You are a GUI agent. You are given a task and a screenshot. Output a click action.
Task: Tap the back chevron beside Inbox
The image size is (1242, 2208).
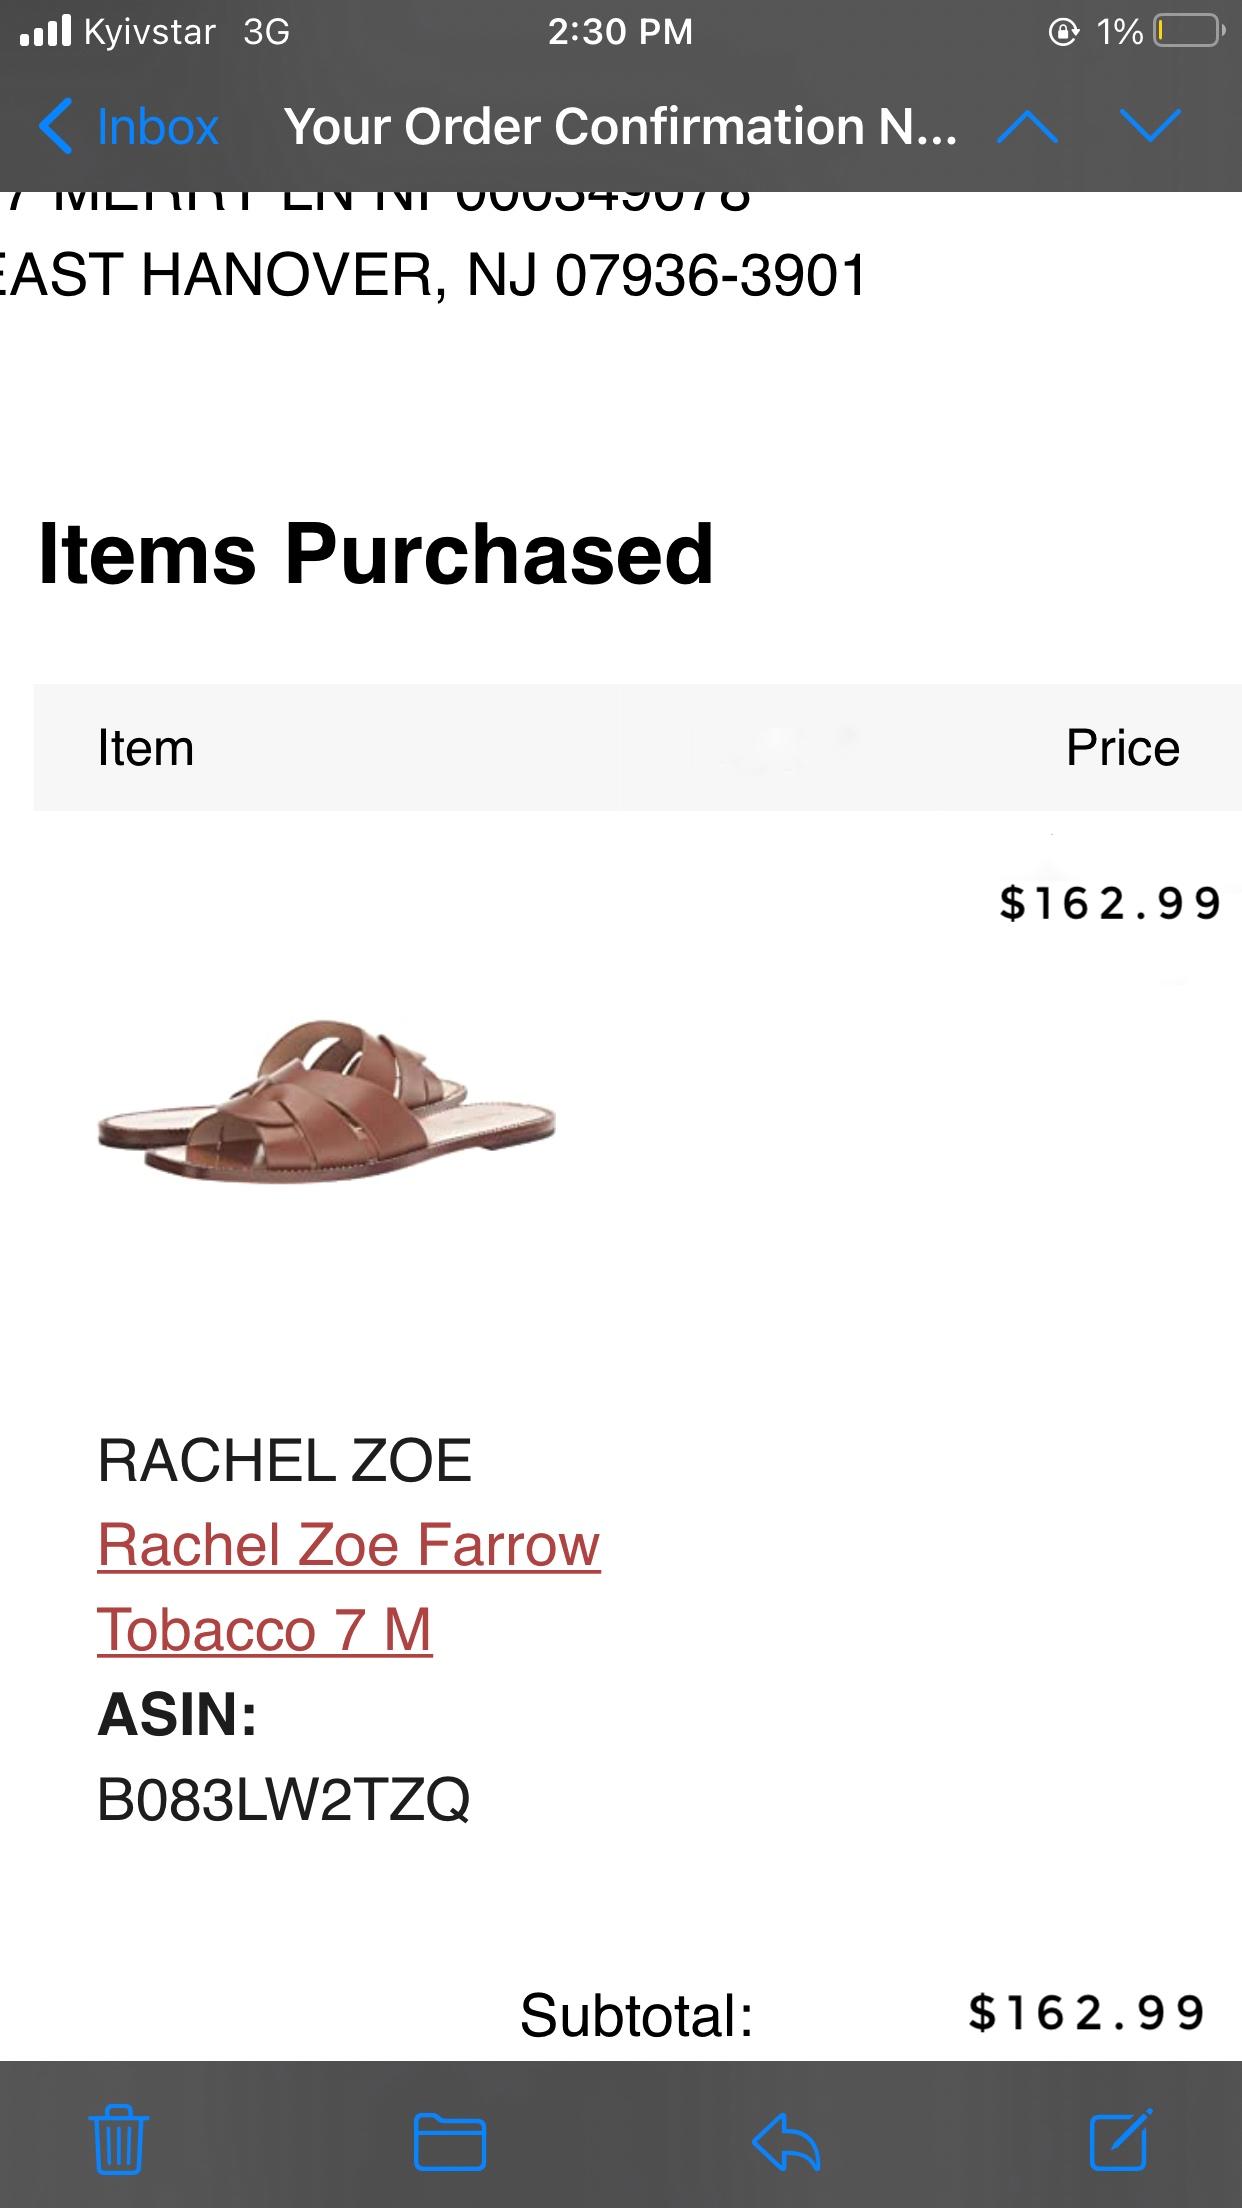55,127
